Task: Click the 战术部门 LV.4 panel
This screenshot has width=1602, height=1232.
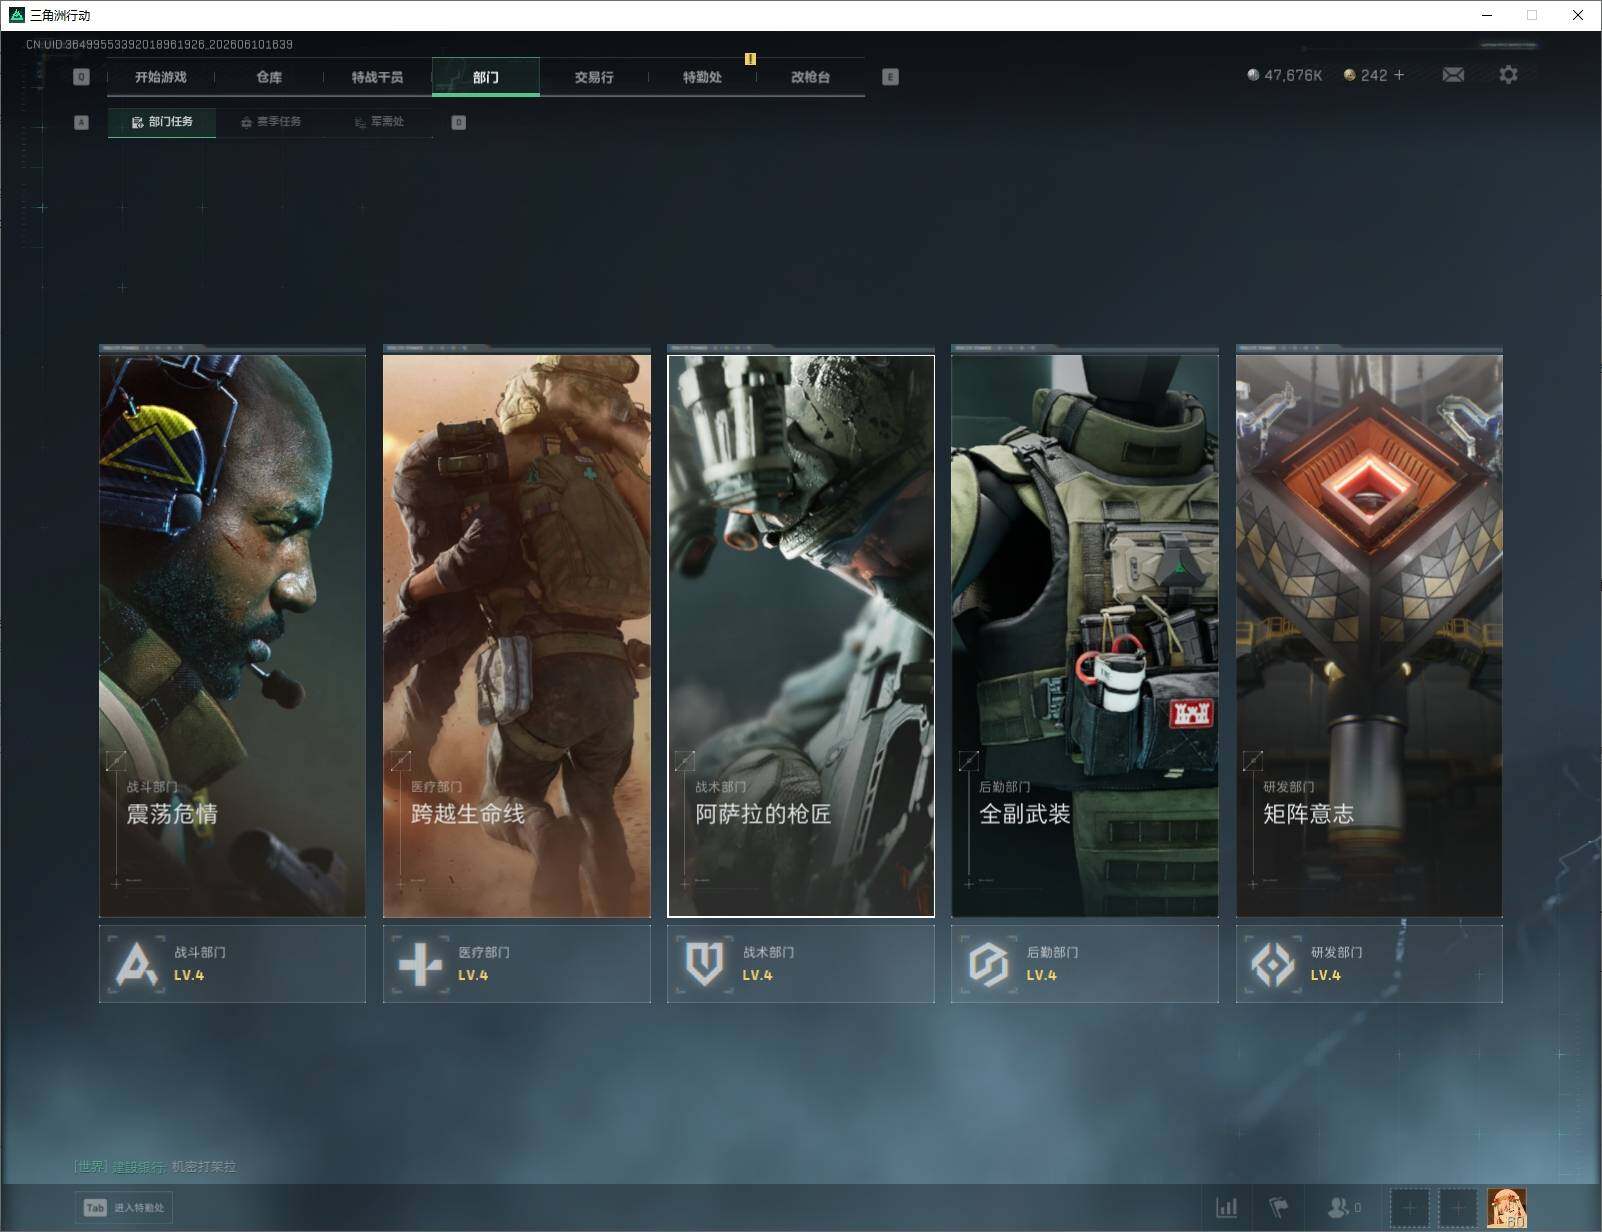Action: 801,964
